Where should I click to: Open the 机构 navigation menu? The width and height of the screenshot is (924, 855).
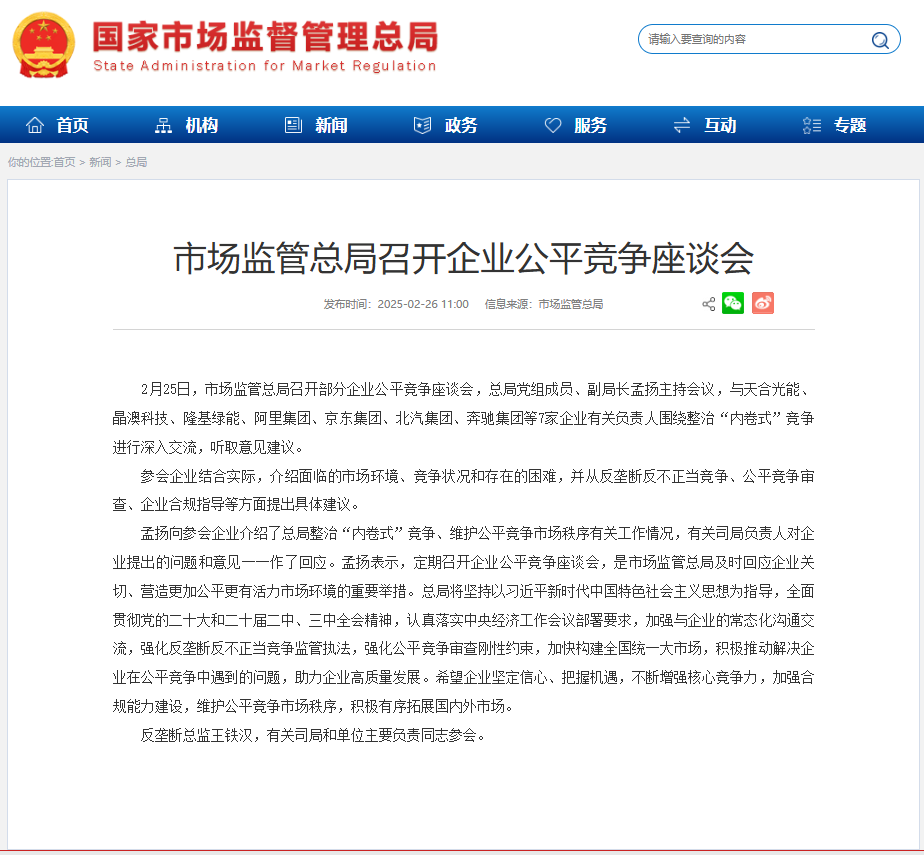coord(202,125)
